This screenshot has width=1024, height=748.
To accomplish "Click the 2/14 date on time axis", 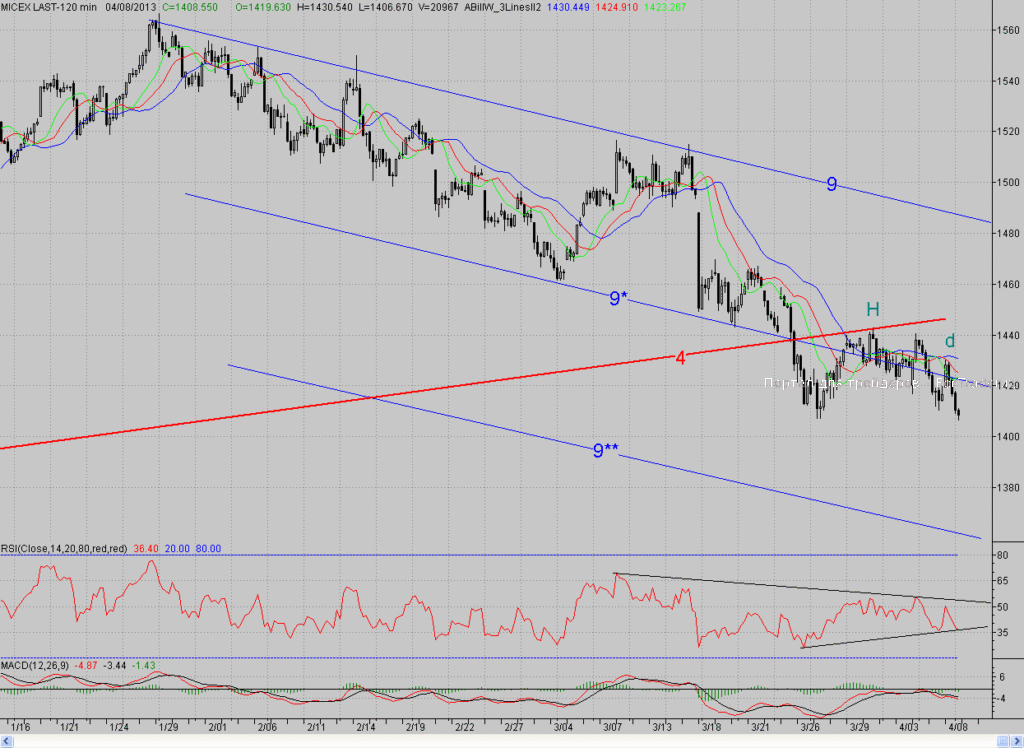I will [x=366, y=726].
